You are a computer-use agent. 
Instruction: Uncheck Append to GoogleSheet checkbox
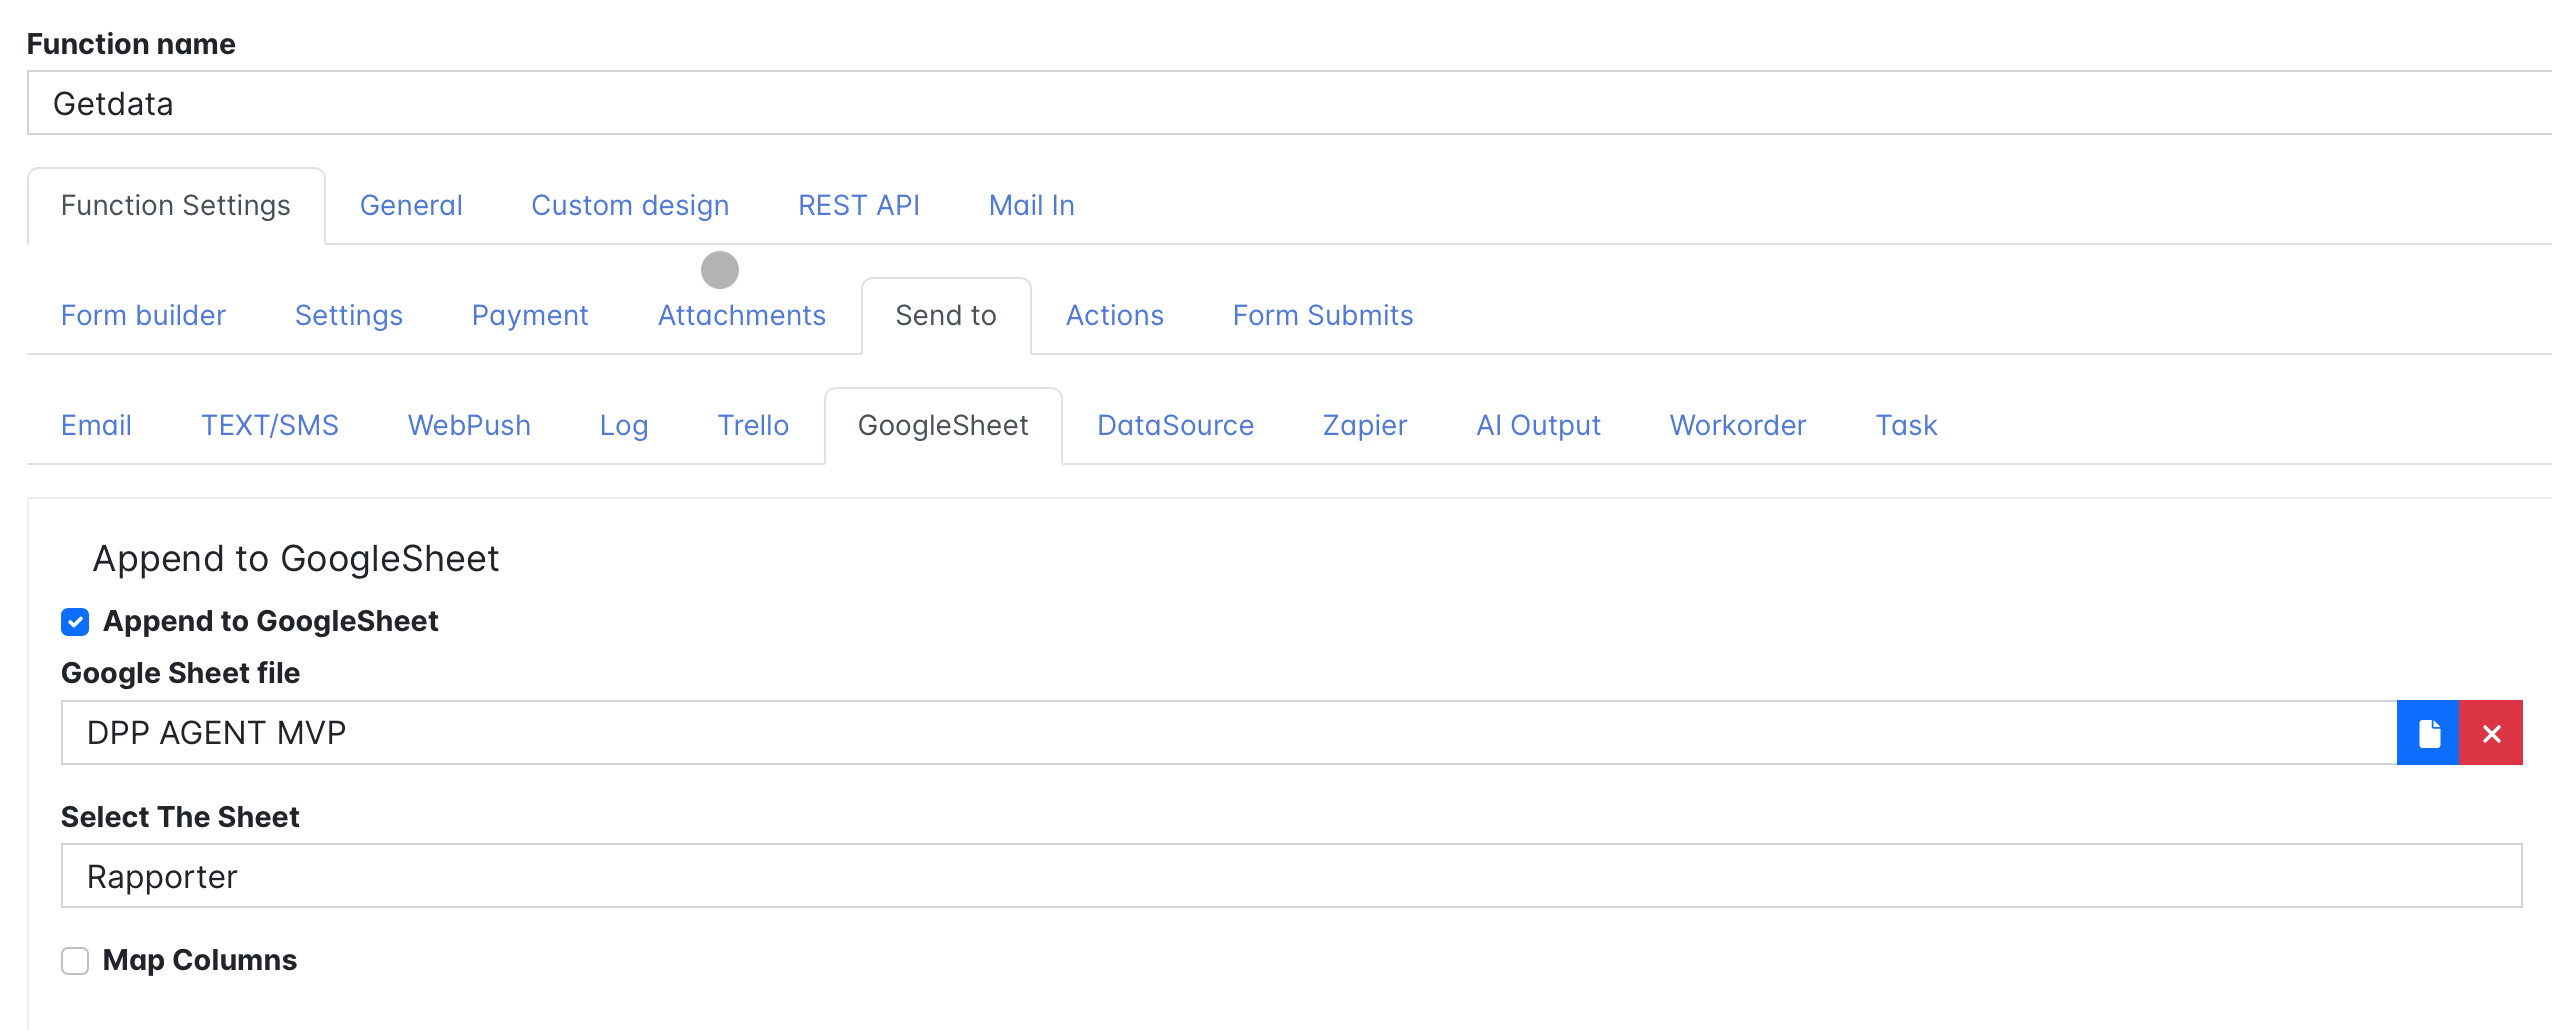pyautogui.click(x=75, y=622)
